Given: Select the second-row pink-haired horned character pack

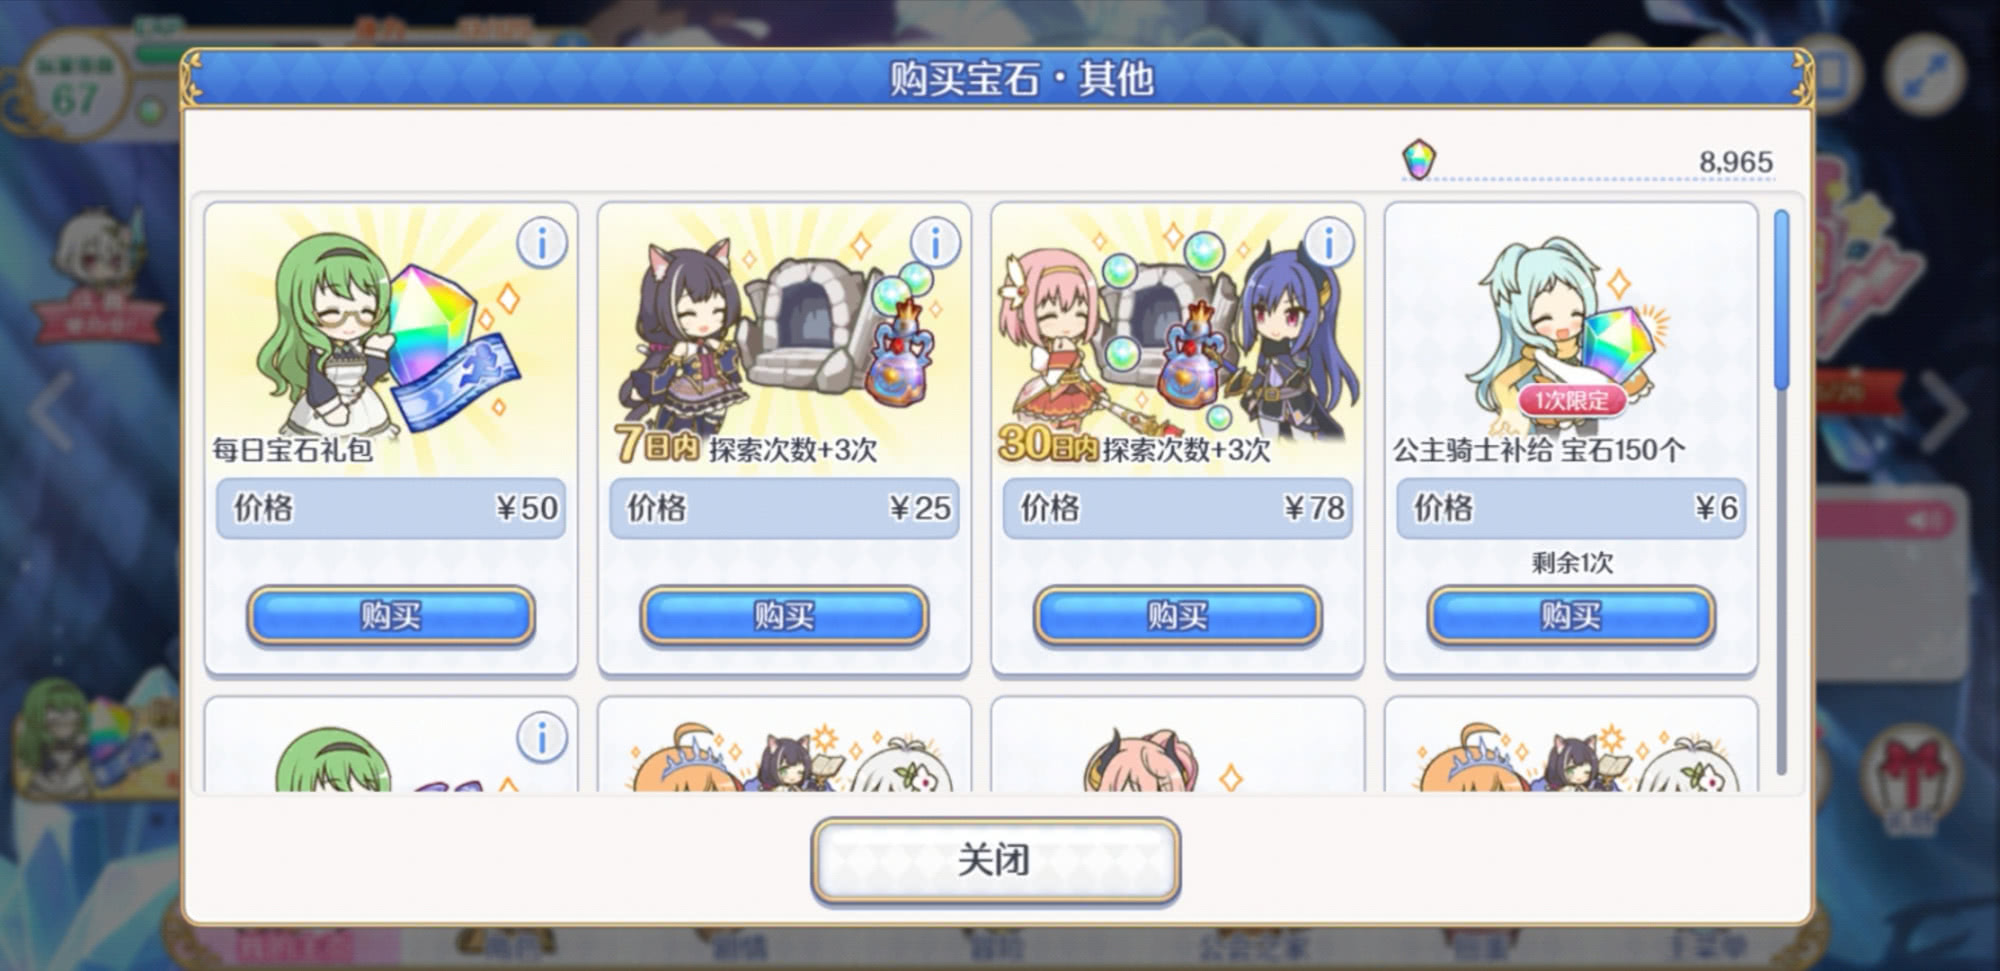Looking at the screenshot, I should (x=1177, y=745).
